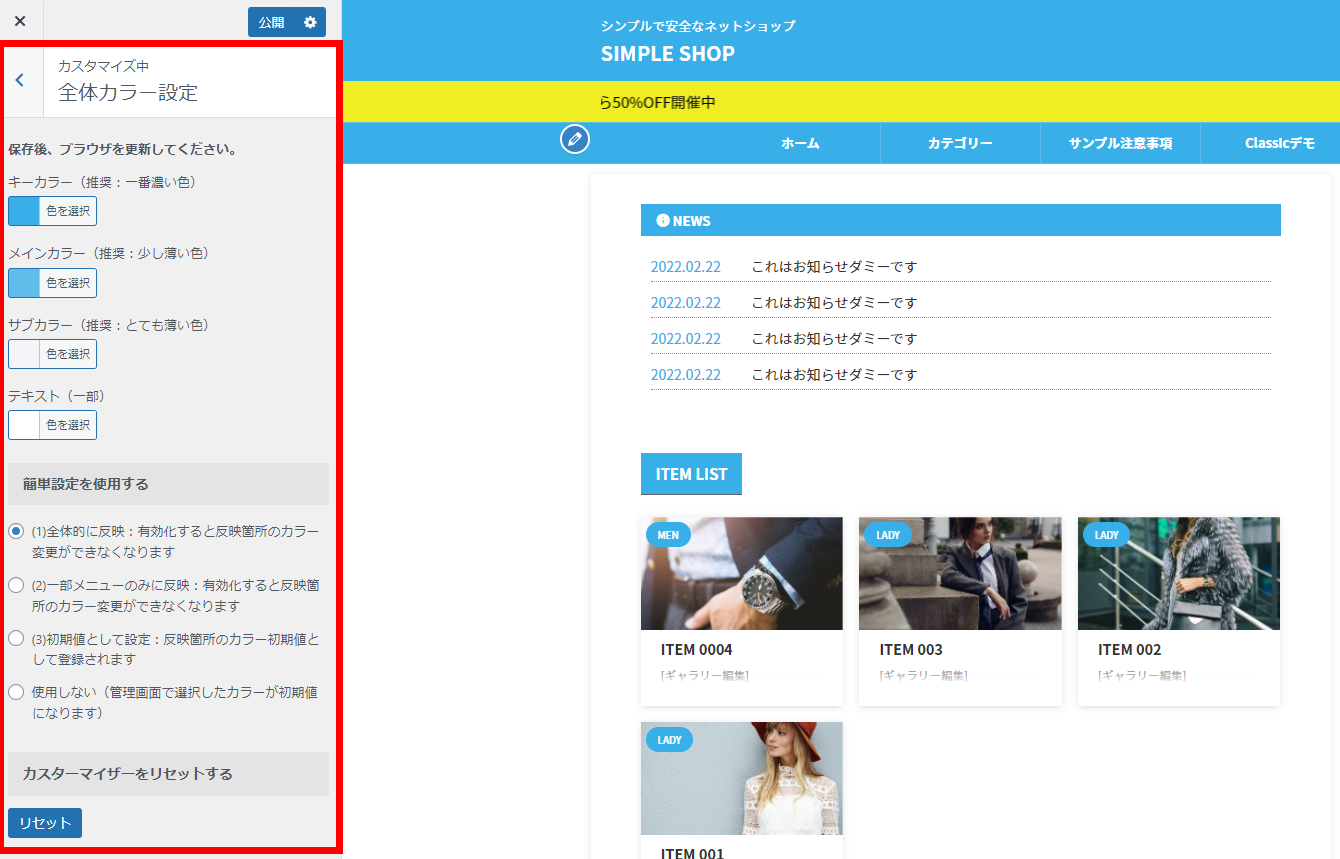Click the ITEM LIST heading
1340x859 pixels.
point(691,474)
